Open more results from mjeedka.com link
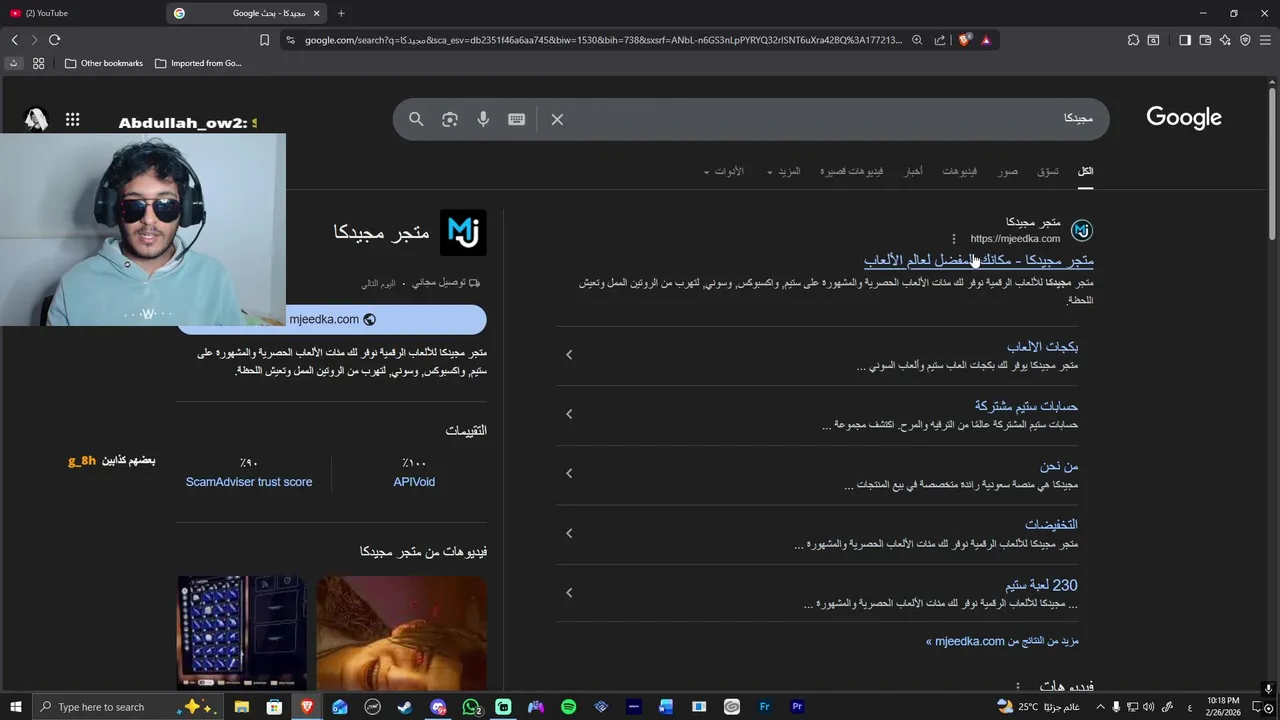The image size is (1280, 720). pos(1002,641)
